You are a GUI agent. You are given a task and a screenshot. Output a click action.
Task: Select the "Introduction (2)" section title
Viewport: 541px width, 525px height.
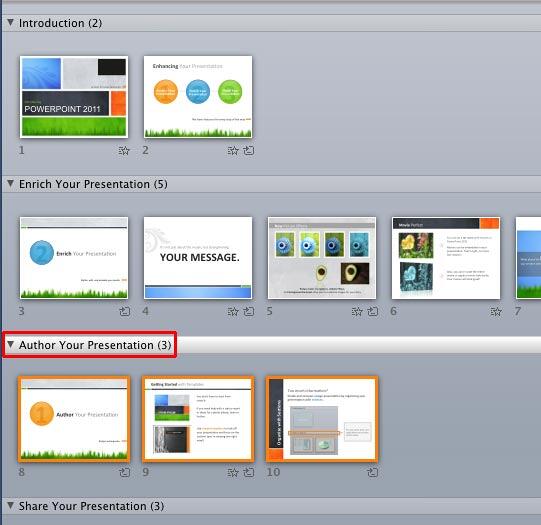60,23
